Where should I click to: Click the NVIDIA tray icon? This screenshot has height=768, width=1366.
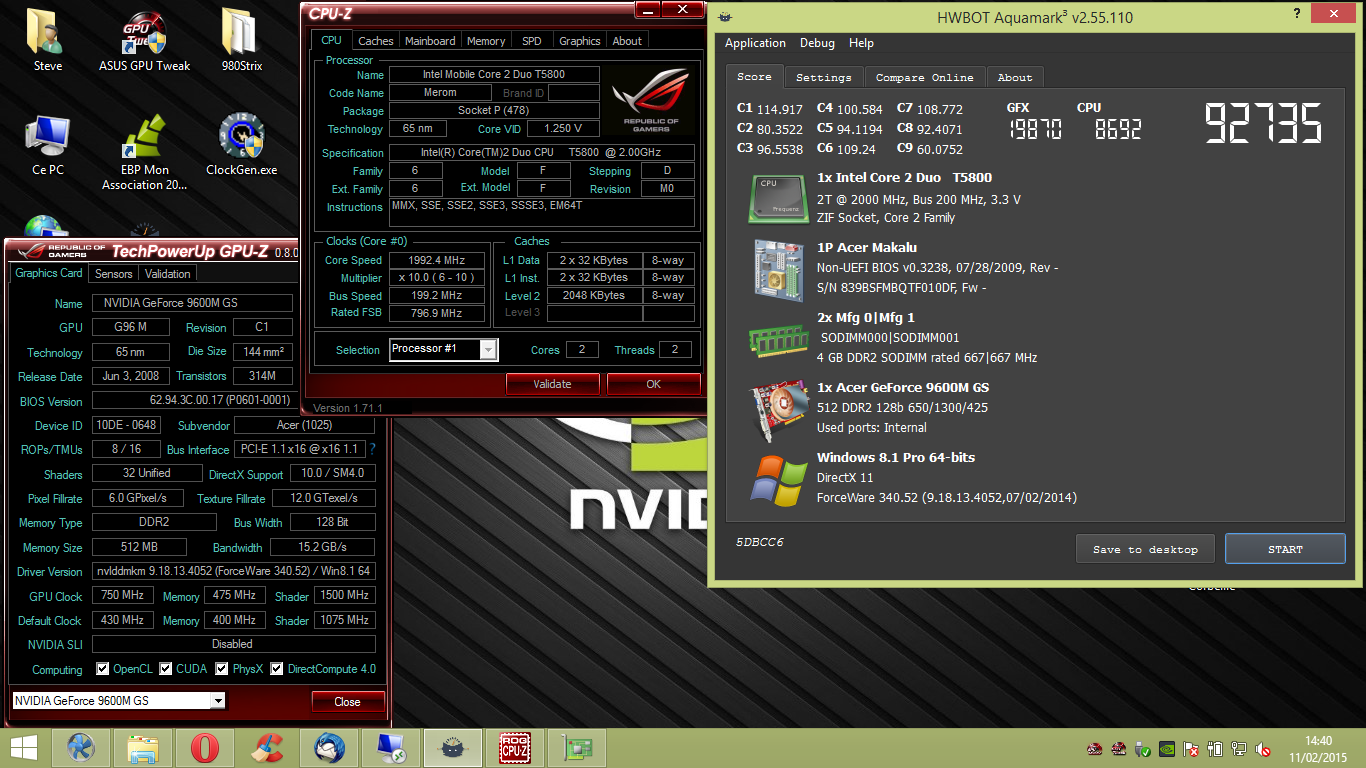pos(1166,748)
